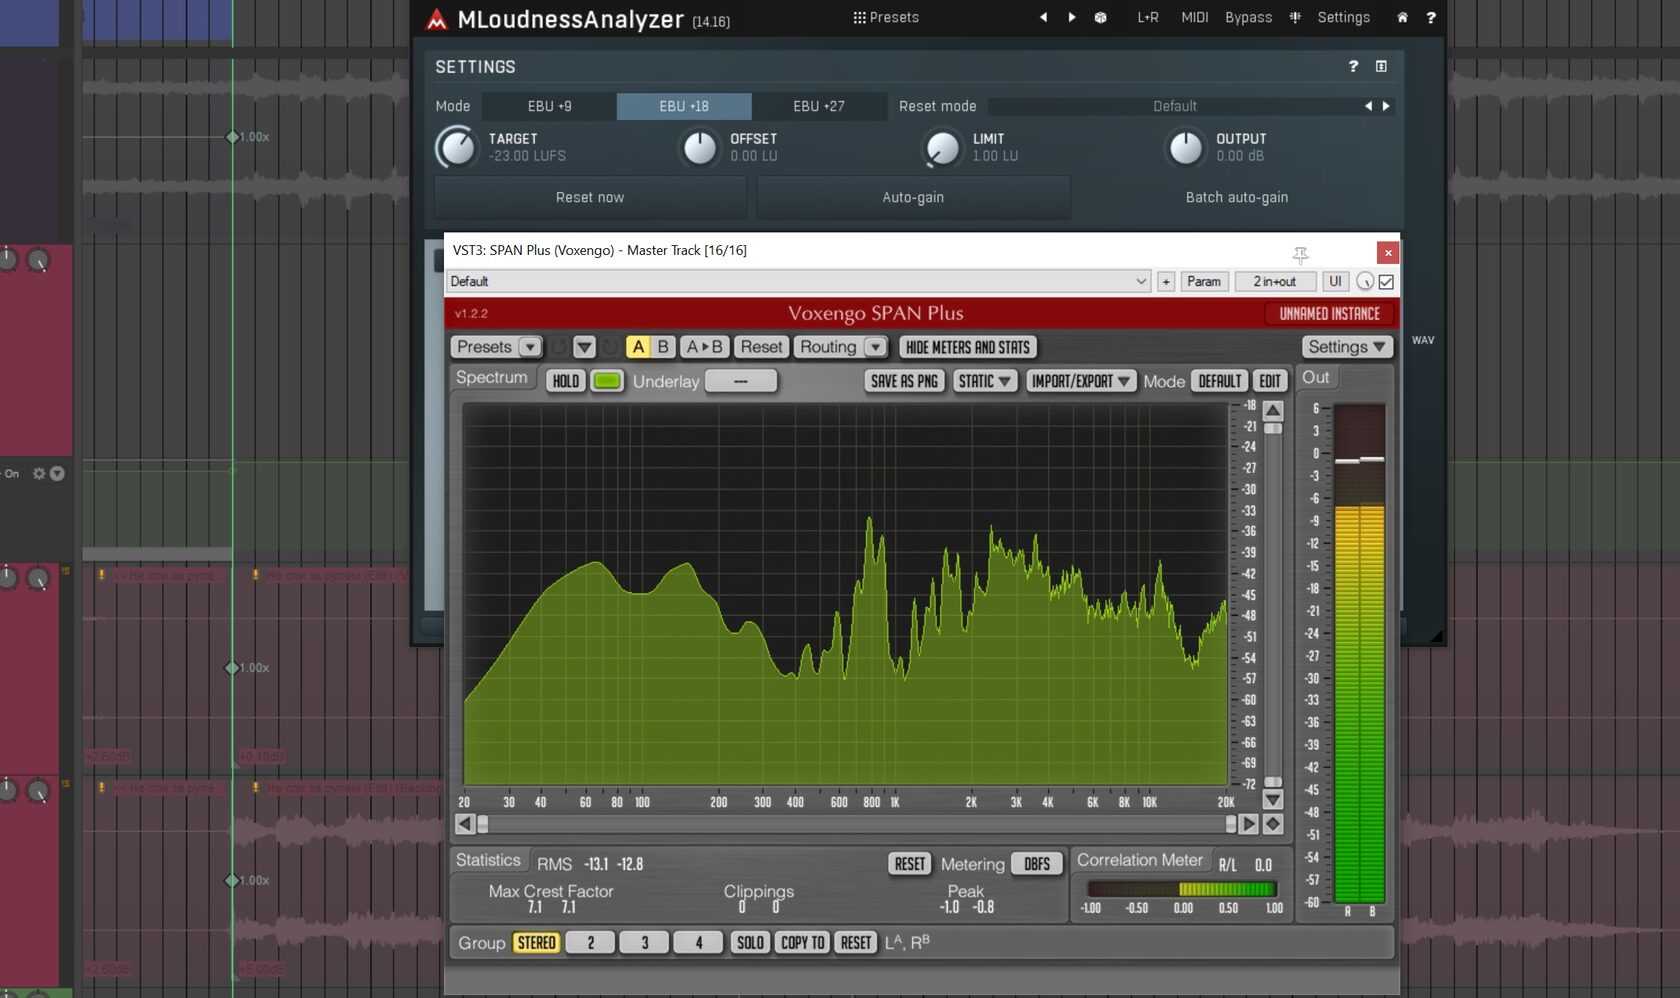
Task: Select previous Reset mode option
Action: coord(1368,106)
